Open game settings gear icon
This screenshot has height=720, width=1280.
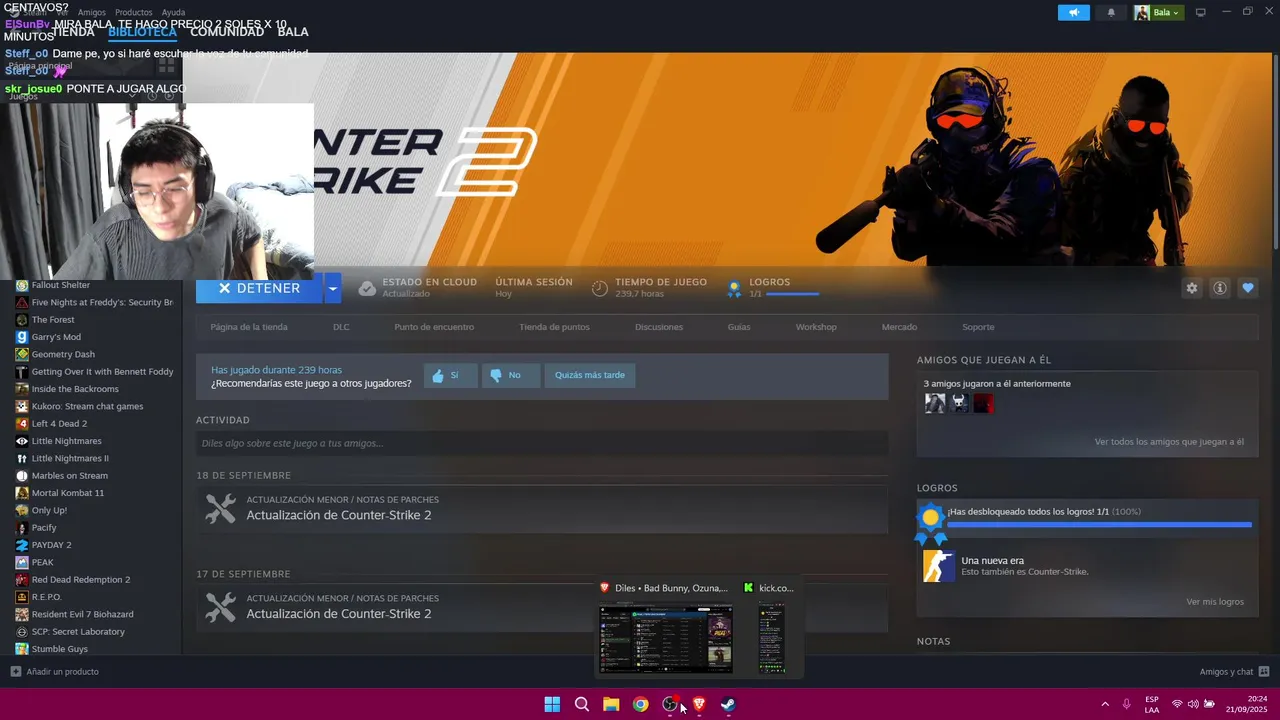pos(1192,288)
